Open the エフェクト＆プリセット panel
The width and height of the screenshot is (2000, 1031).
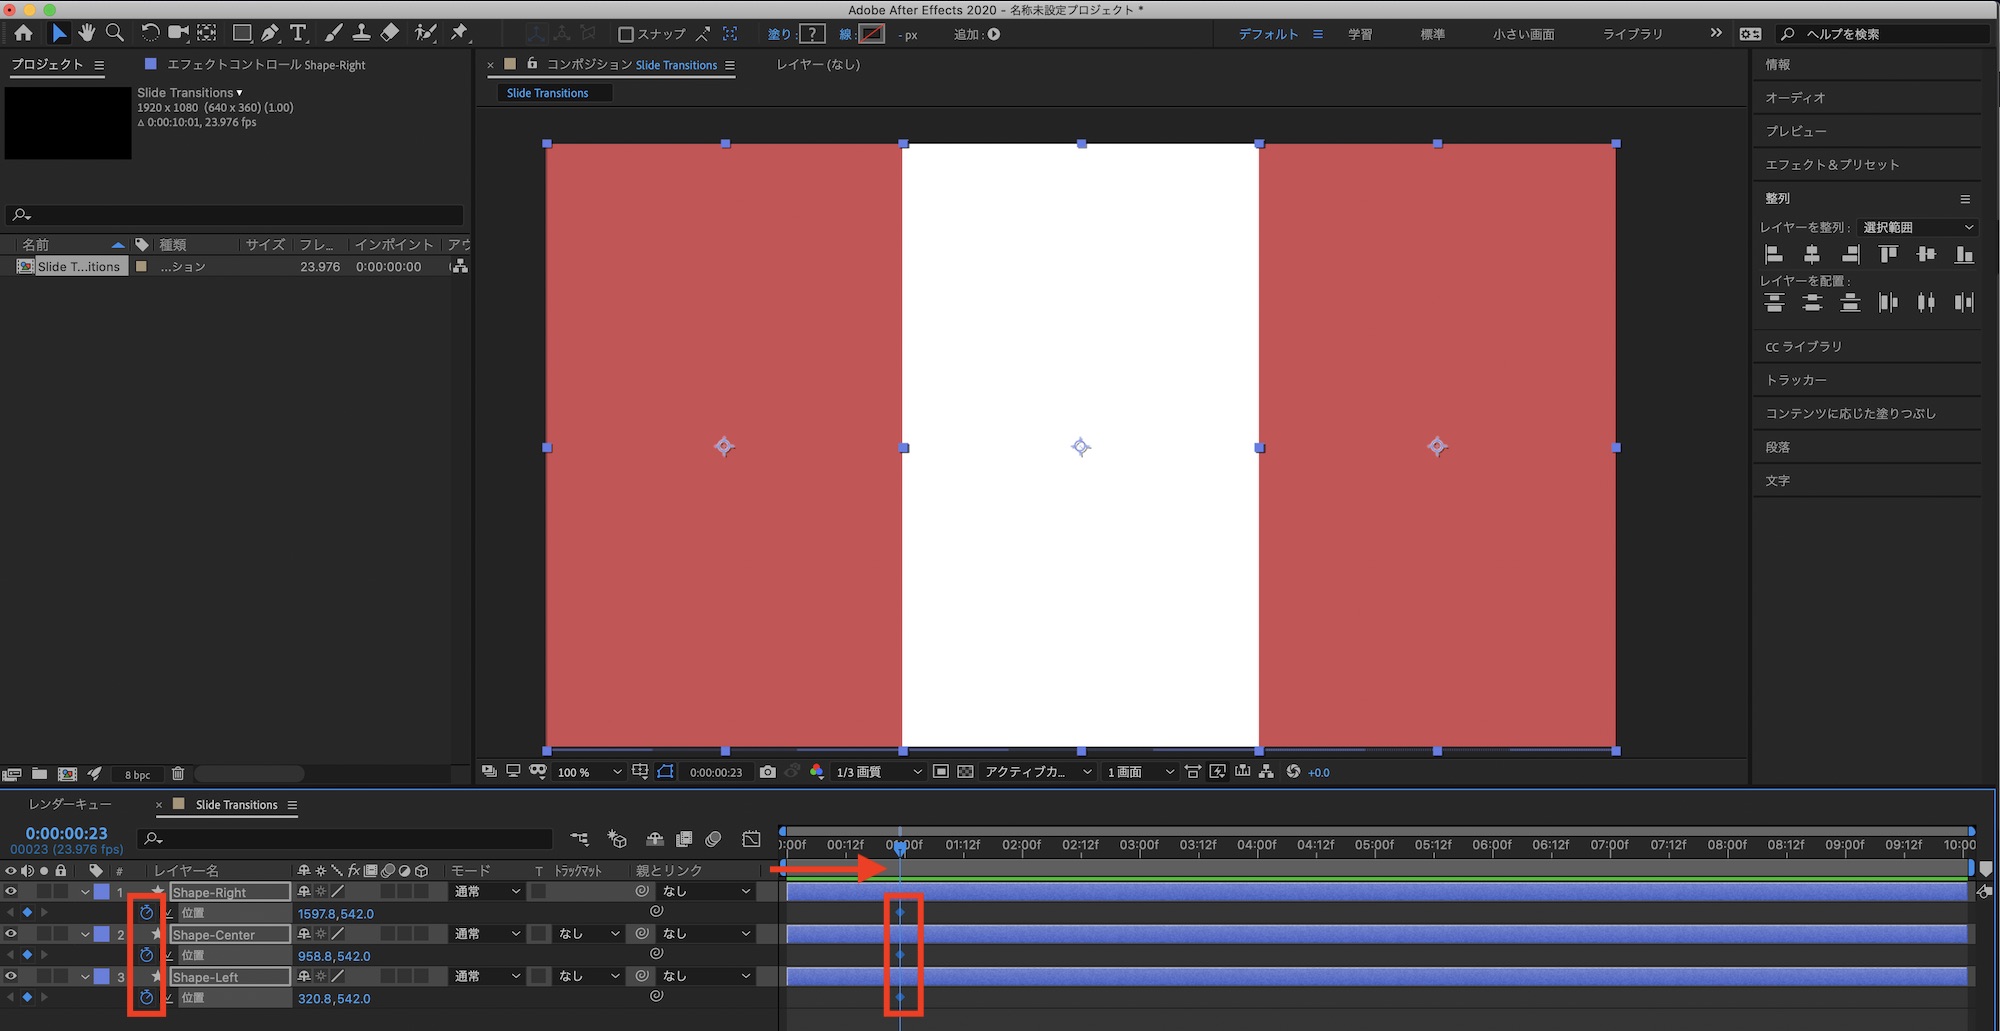[1831, 165]
